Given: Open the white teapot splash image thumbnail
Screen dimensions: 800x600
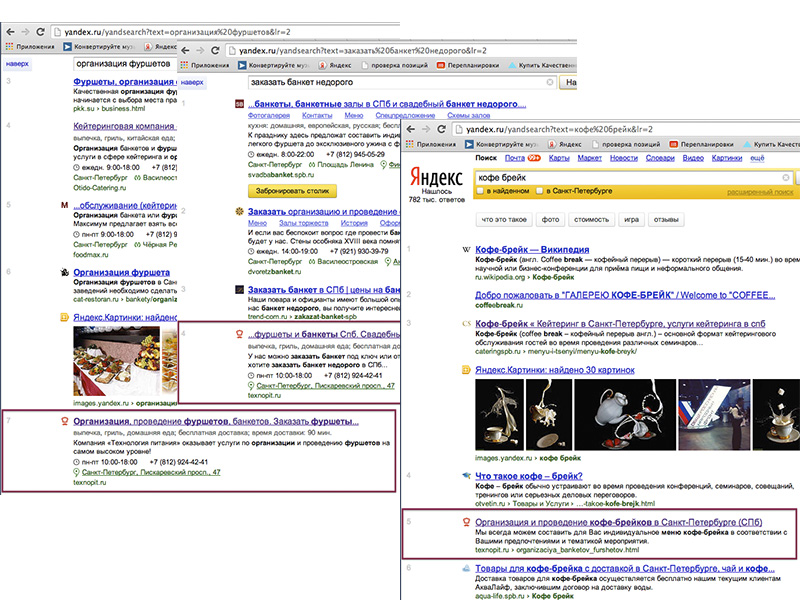Looking at the screenshot, I should 625,415.
